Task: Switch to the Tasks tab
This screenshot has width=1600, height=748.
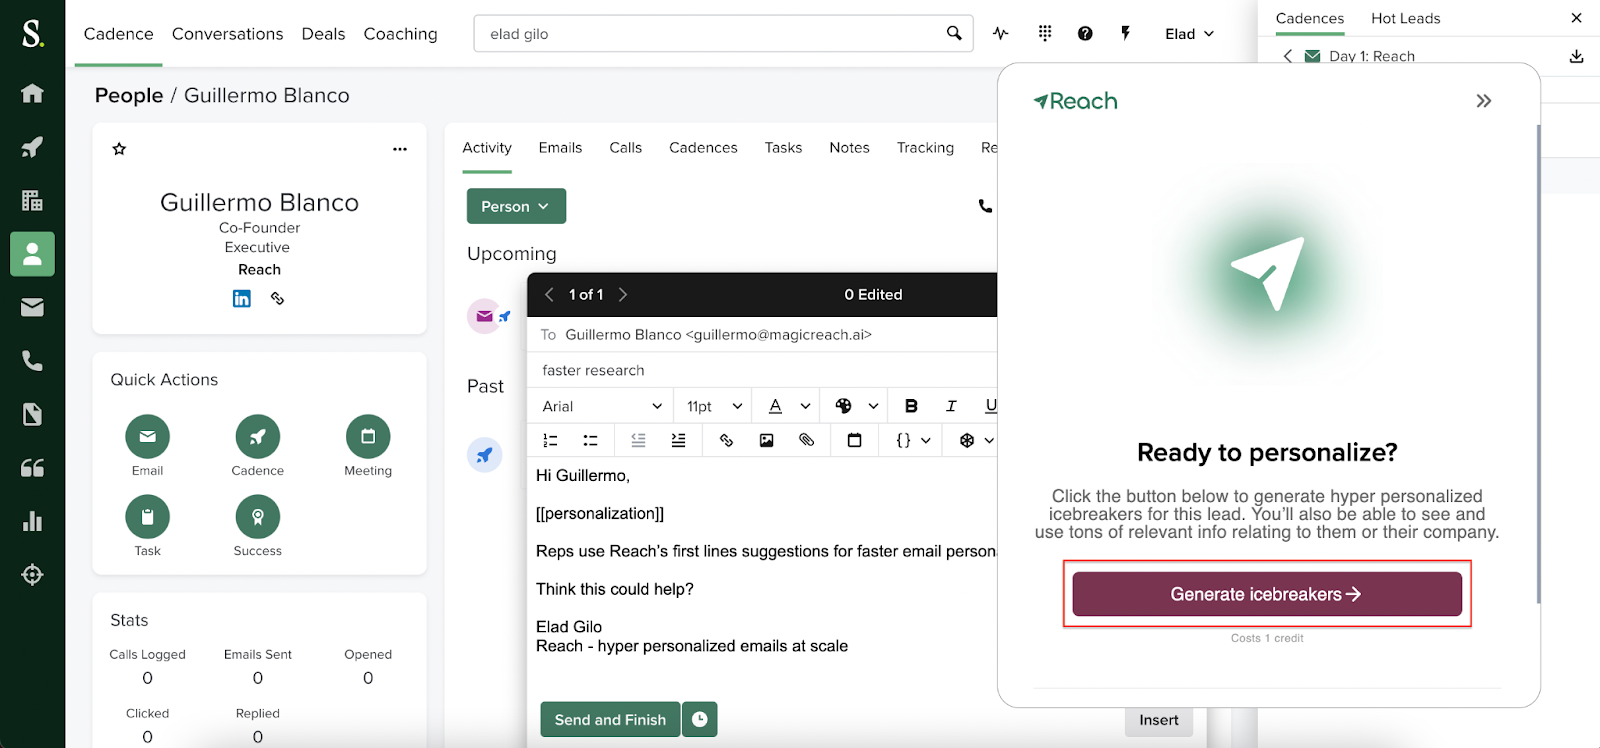Action: [x=784, y=148]
